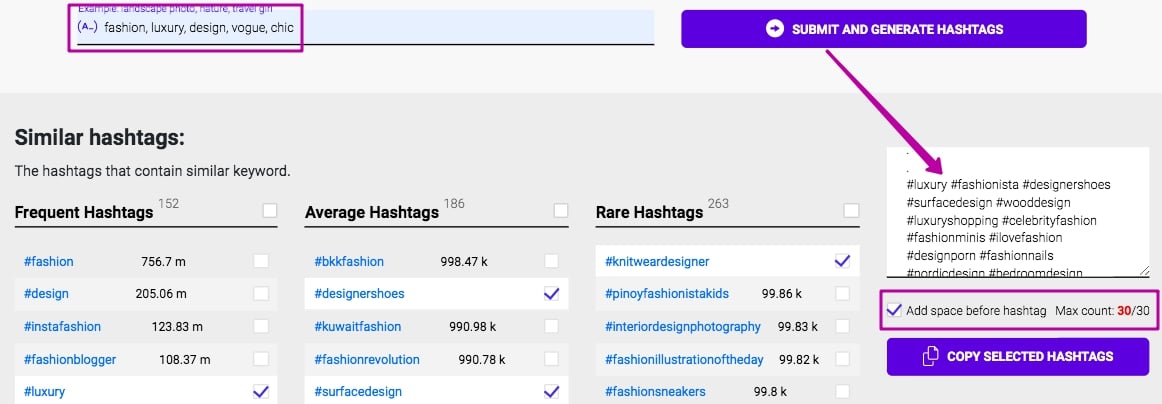1162x404 pixels.
Task: Open the #fashion hashtag link
Action: click(49, 262)
